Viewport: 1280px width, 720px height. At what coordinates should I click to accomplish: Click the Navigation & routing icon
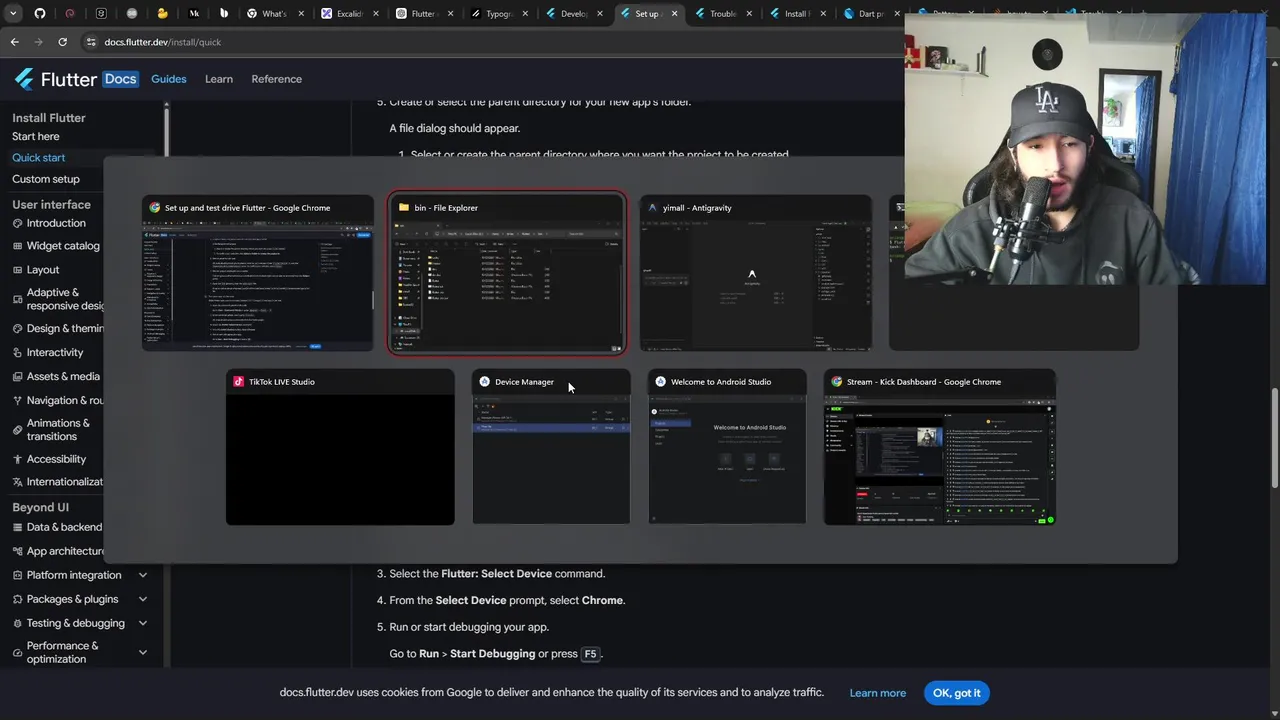click(17, 400)
